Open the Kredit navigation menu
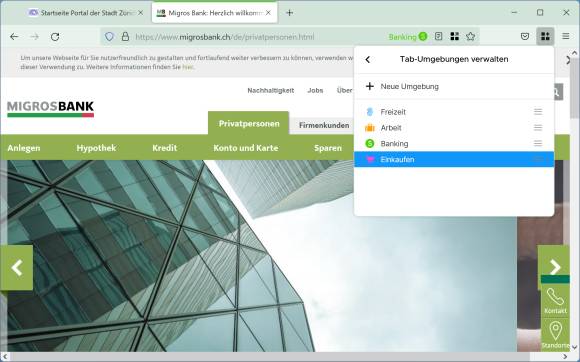This screenshot has width=580, height=362. [165, 148]
